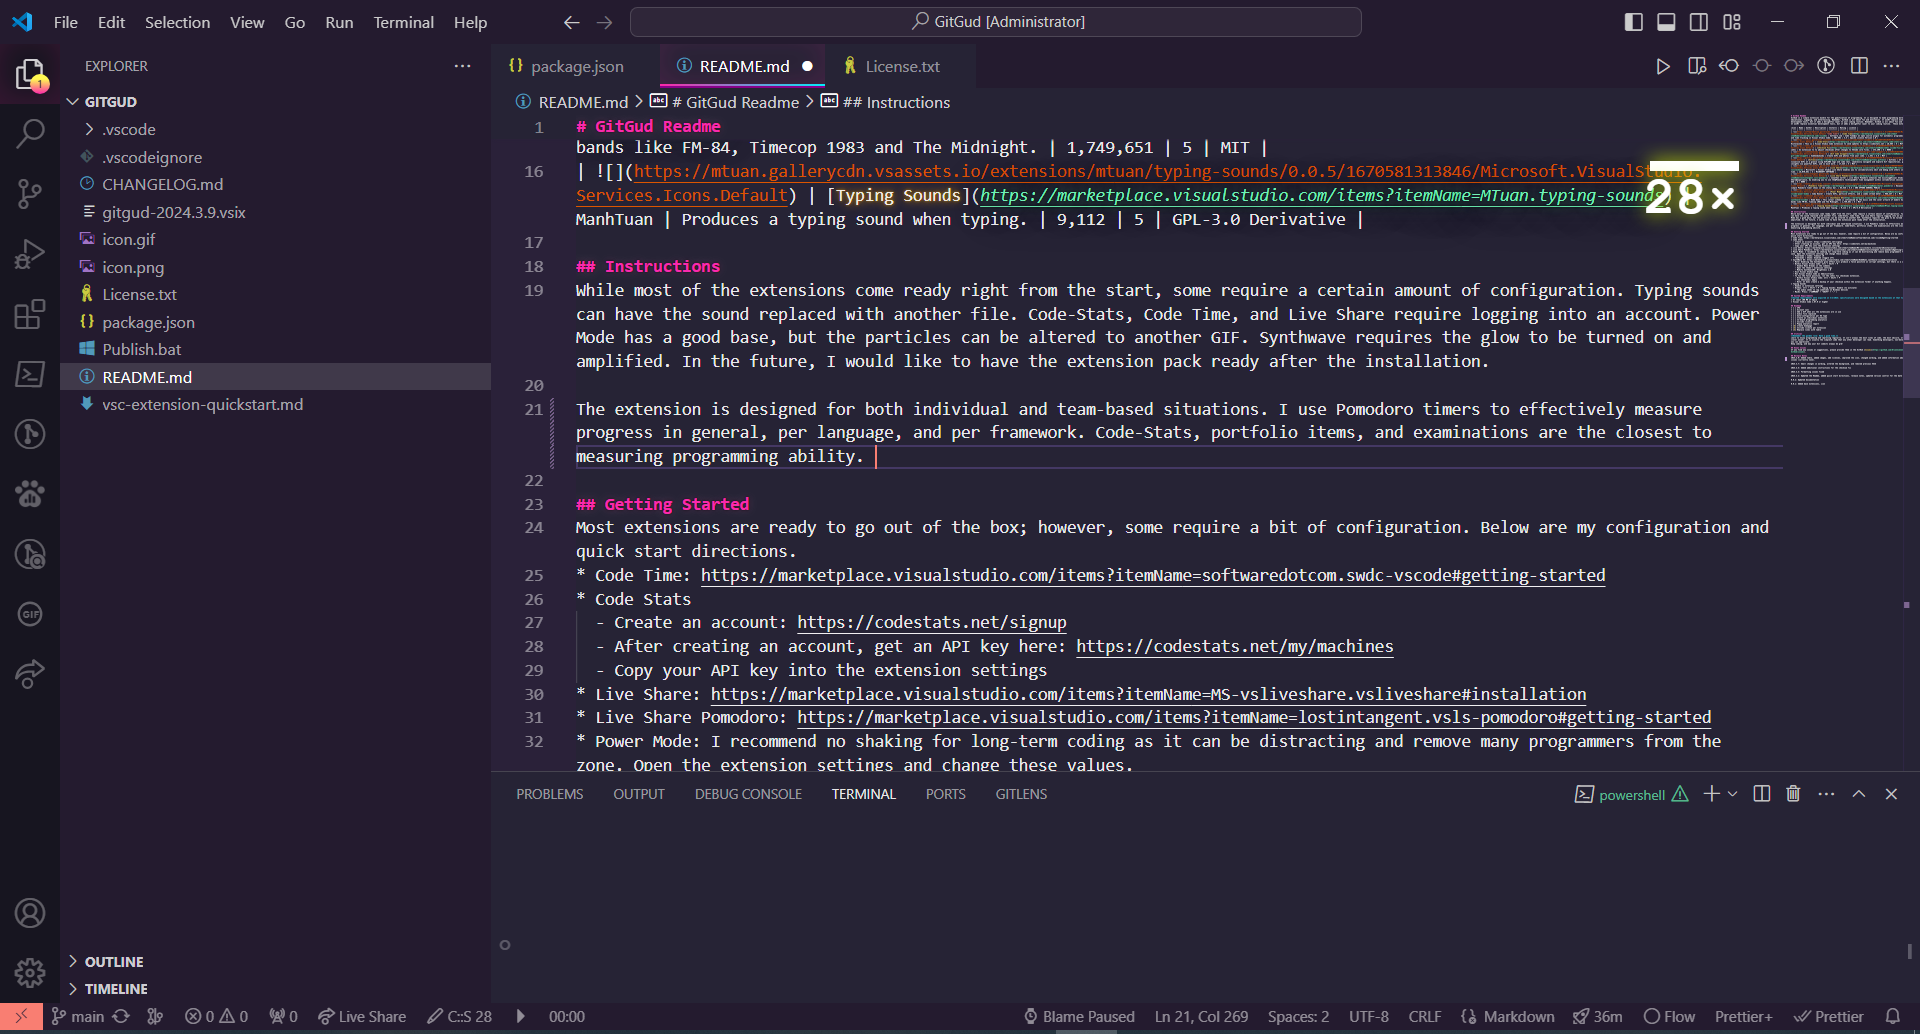Open the terminal-style activity bar icon
This screenshot has width=1920, height=1034.
tap(30, 374)
